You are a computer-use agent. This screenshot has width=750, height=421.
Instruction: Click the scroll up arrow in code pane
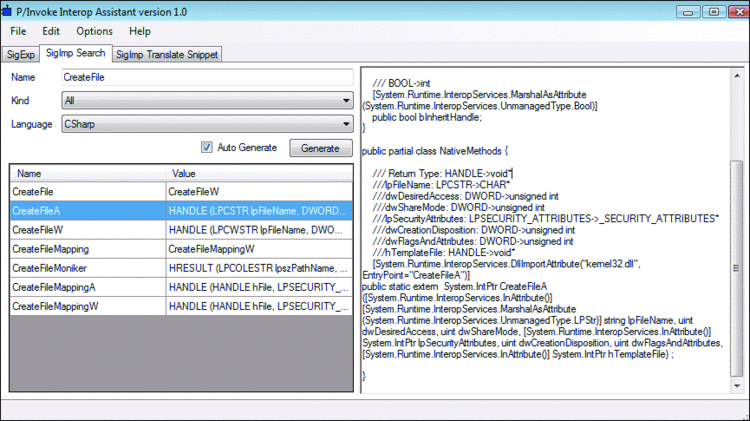(737, 76)
